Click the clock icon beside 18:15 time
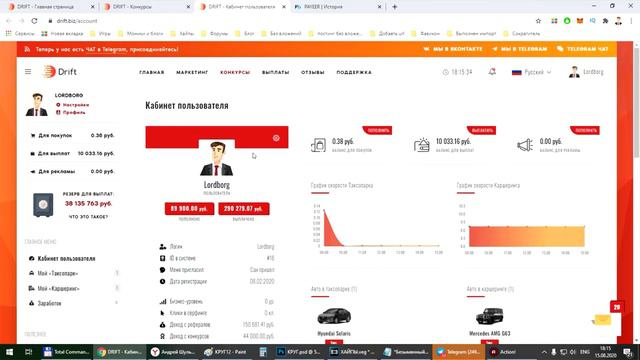Image resolution: width=640 pixels, height=360 pixels. pos(445,72)
